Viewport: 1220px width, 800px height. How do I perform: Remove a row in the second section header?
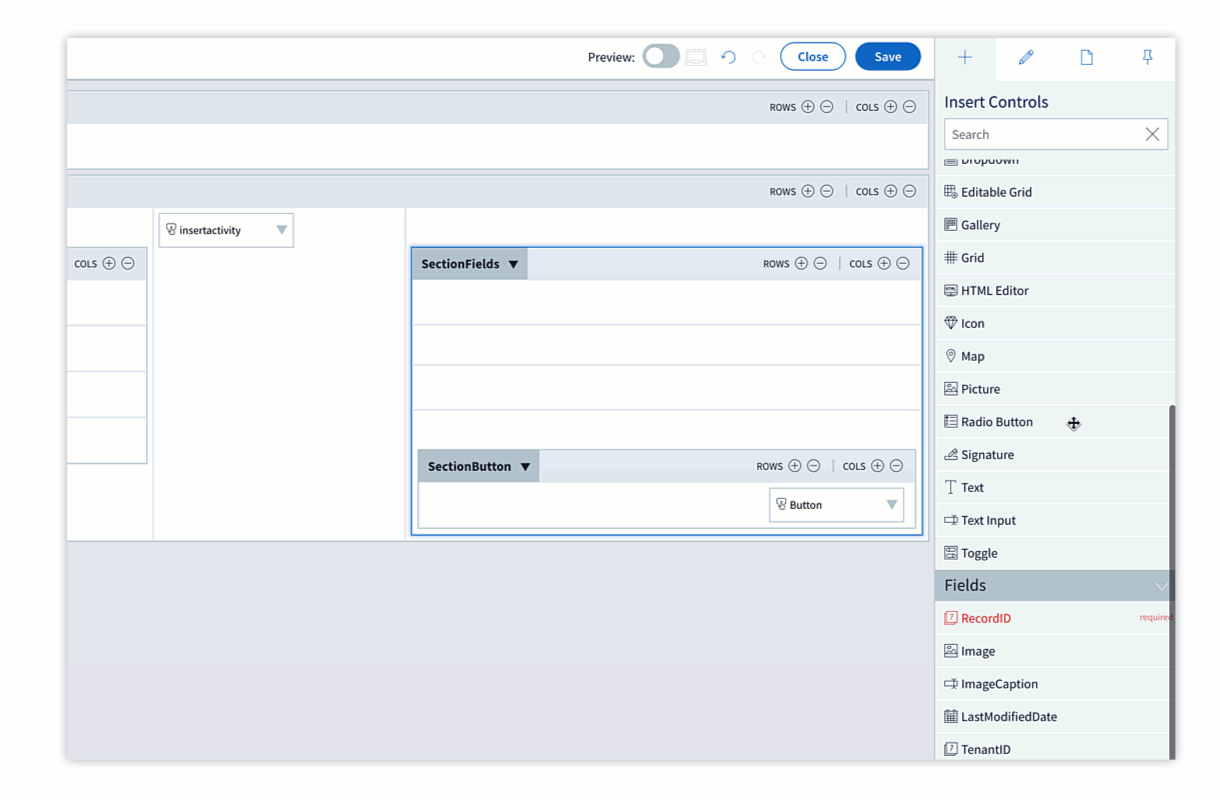(827, 191)
